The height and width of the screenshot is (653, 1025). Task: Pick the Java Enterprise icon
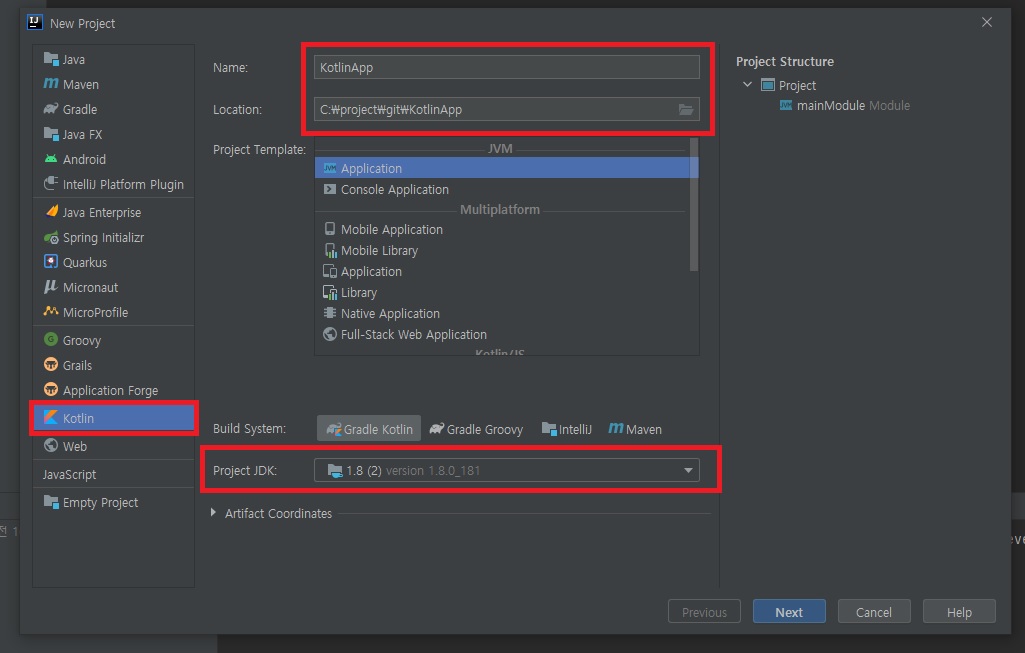coord(52,212)
